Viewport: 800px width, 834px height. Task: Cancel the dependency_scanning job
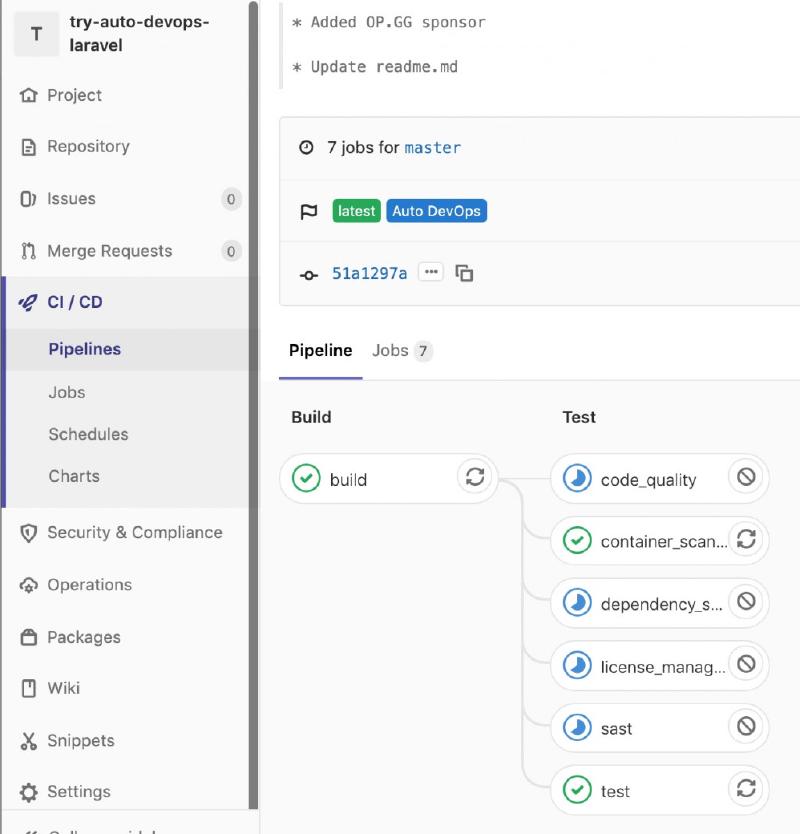click(746, 603)
